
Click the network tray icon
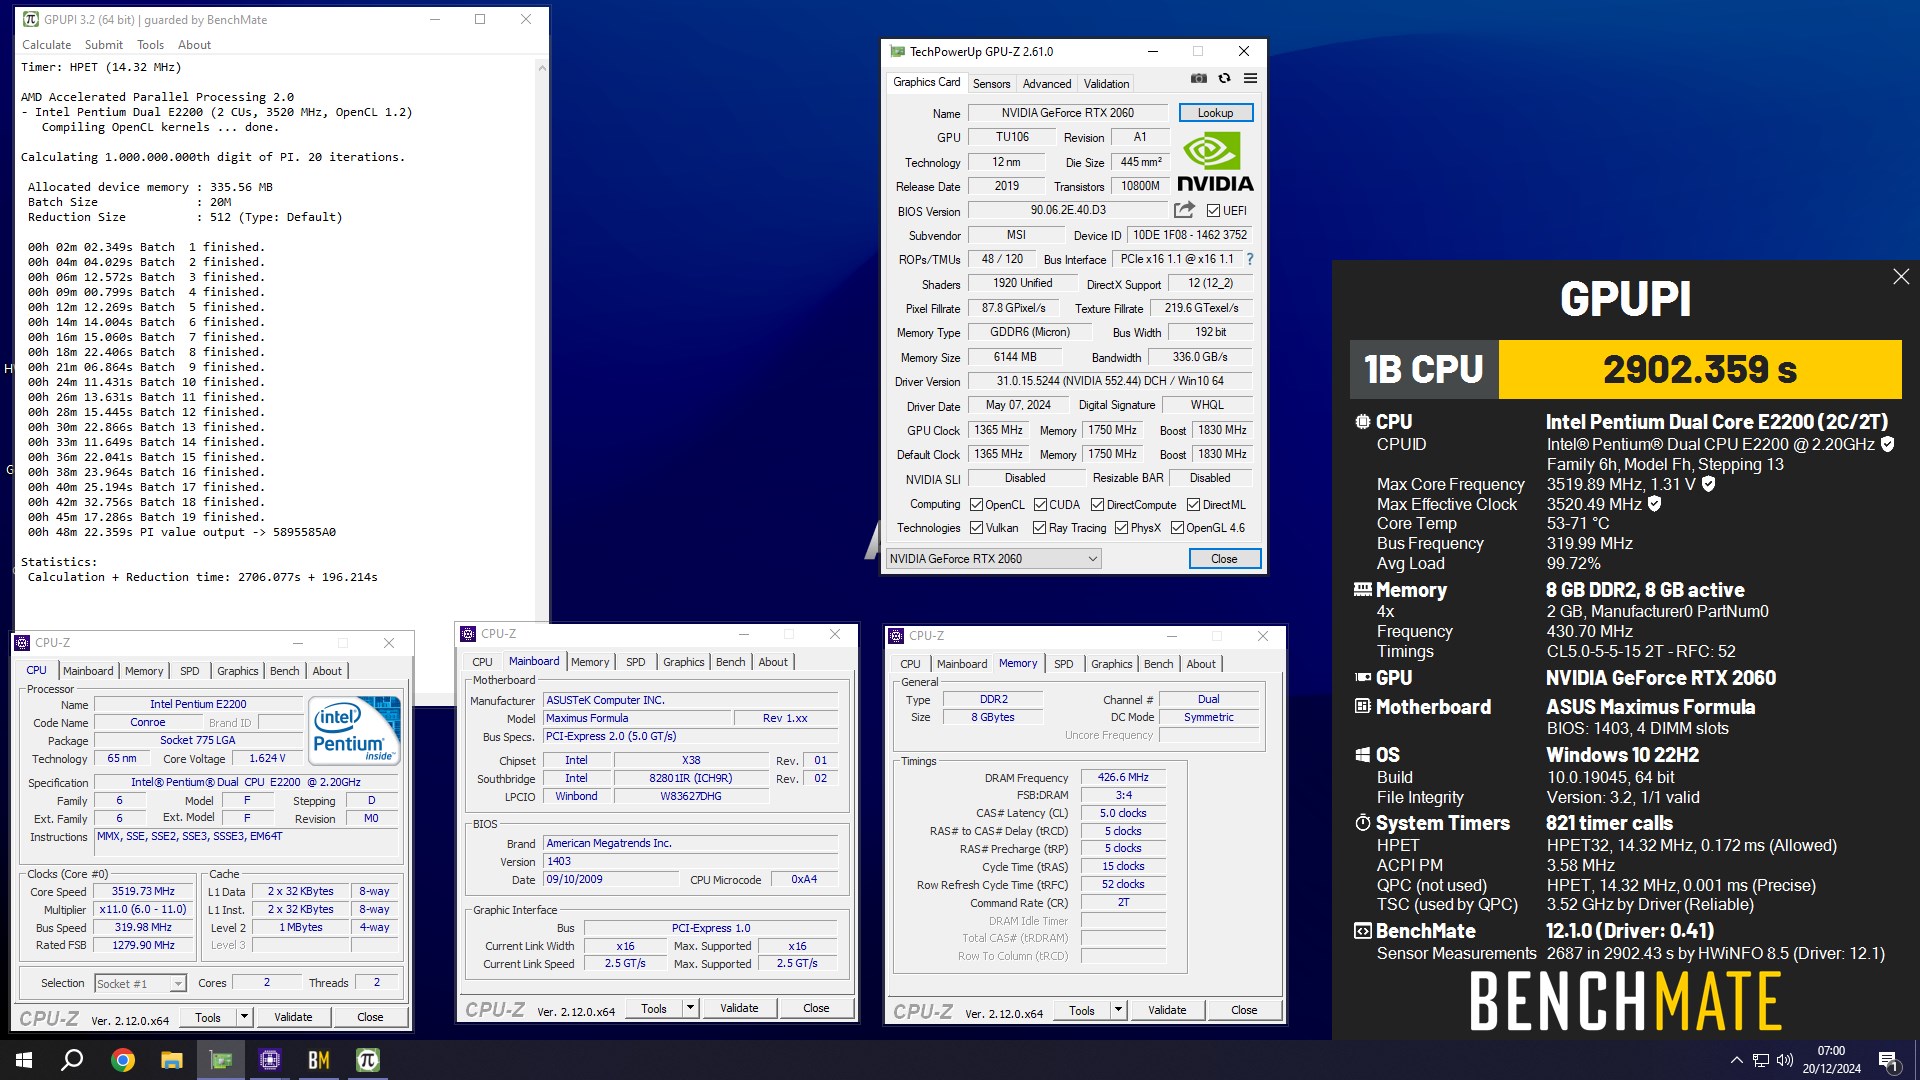(x=1761, y=1060)
